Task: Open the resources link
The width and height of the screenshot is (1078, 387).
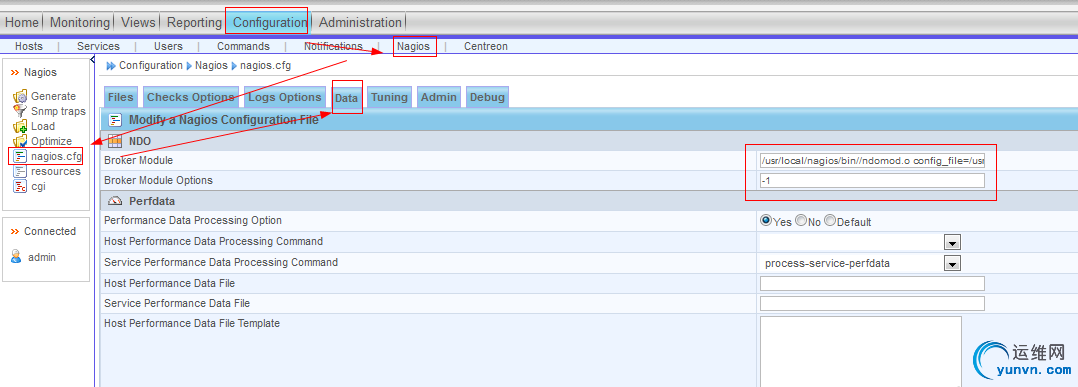Action: coord(56,172)
